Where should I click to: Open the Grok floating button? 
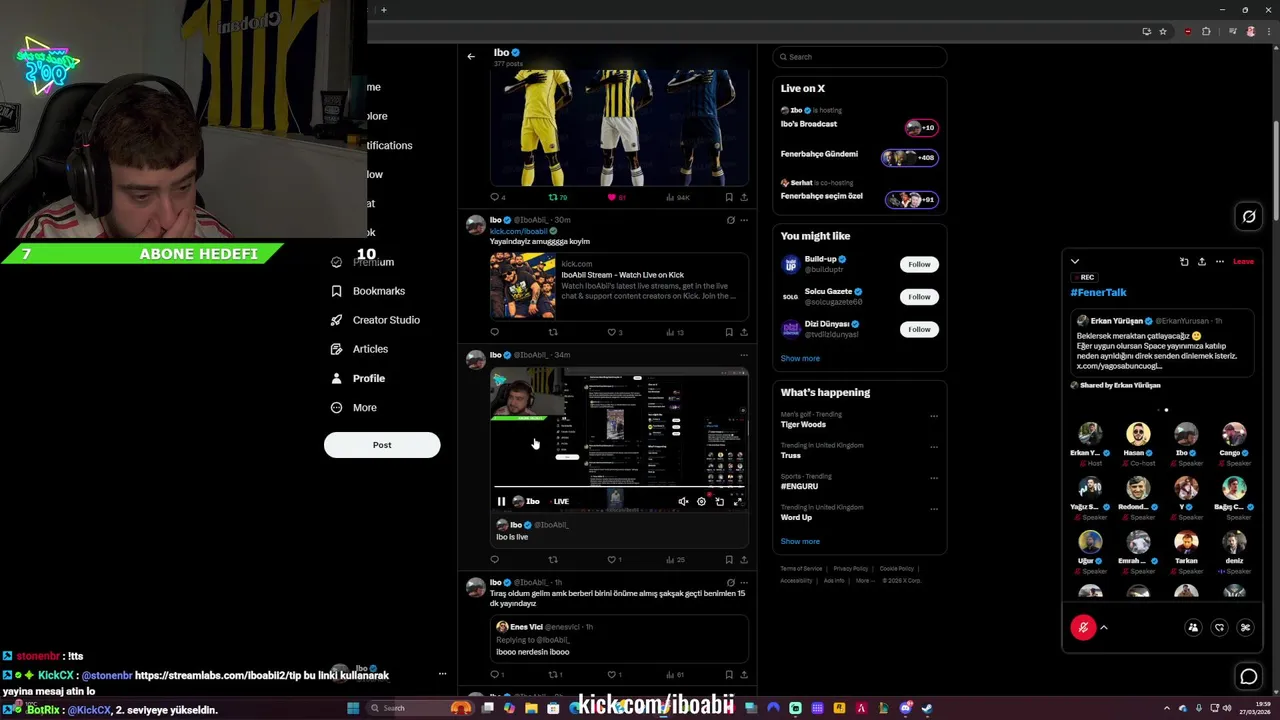(x=1249, y=216)
